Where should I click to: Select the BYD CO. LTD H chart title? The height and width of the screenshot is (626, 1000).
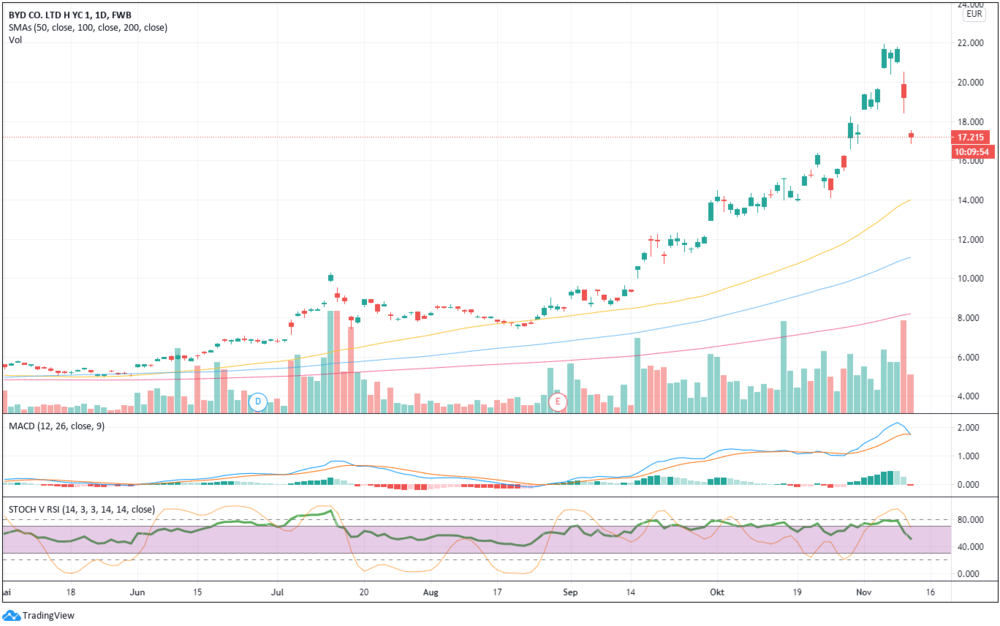tap(70, 15)
